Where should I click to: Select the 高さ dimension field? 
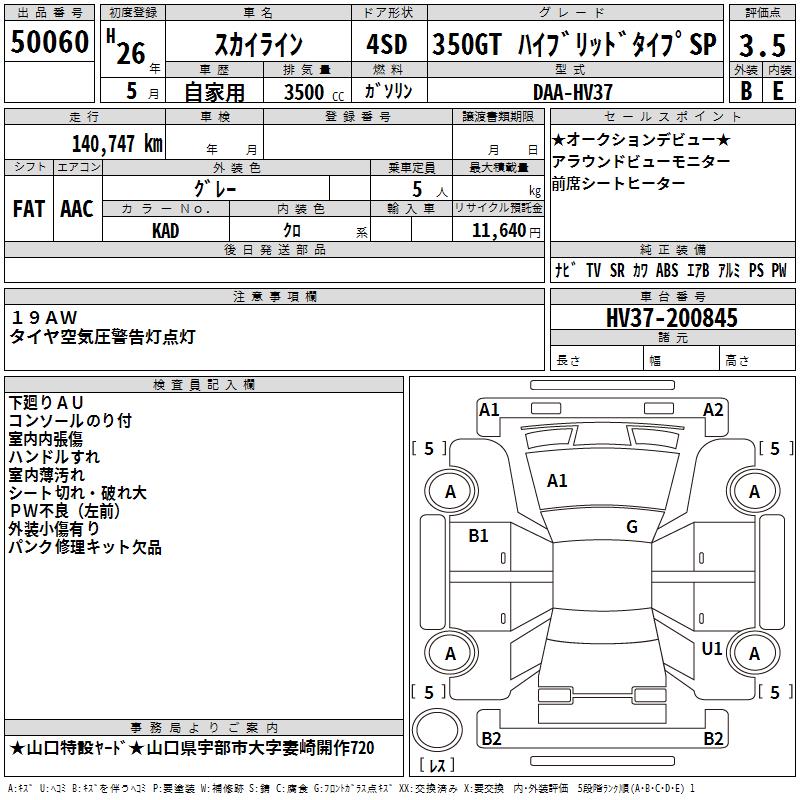tap(757, 360)
